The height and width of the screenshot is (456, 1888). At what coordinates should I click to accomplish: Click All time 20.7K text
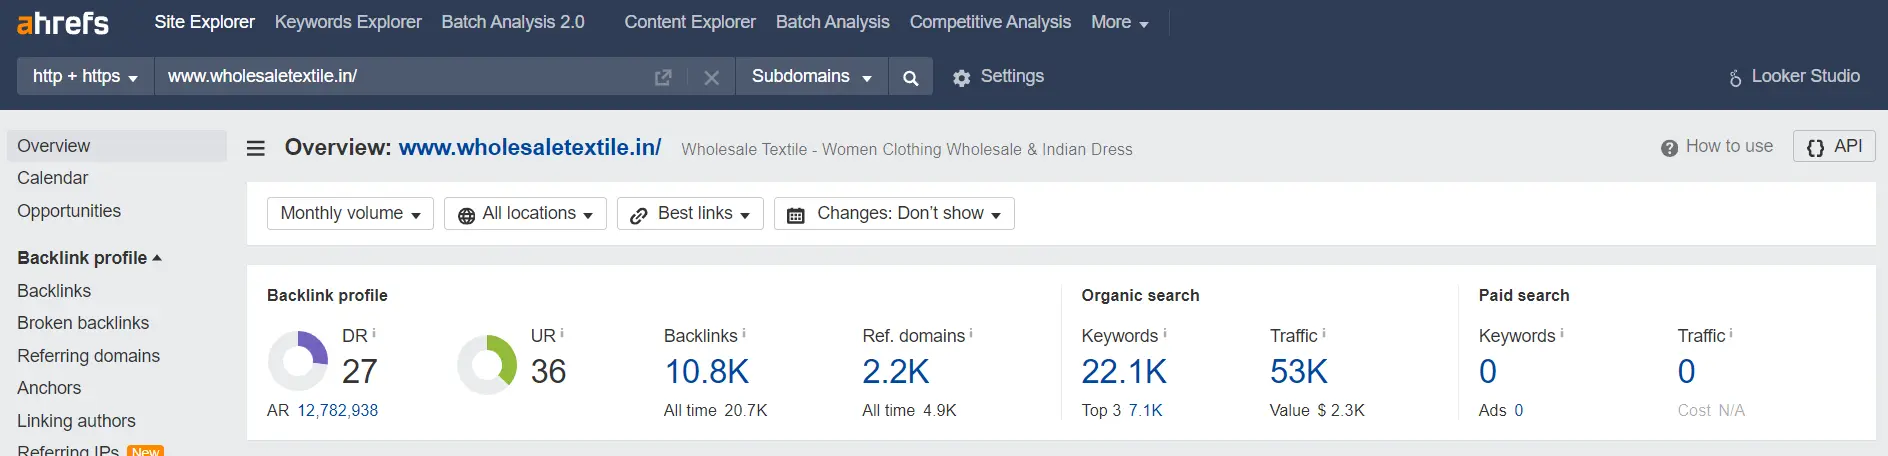pos(716,410)
